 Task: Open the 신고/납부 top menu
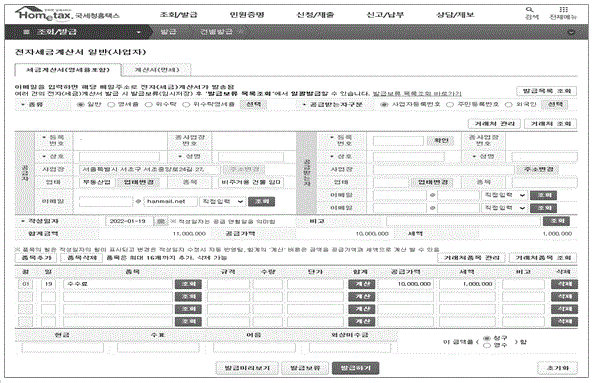pyautogui.click(x=385, y=15)
